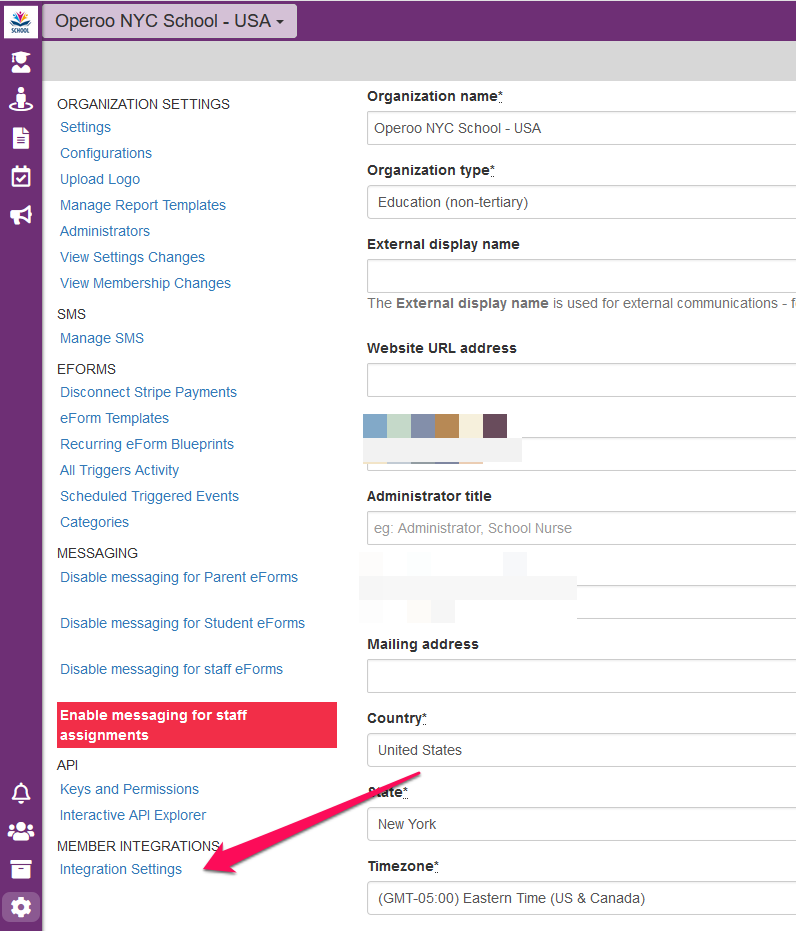Select the dark plum color swatch
The image size is (796, 931).
(x=495, y=426)
